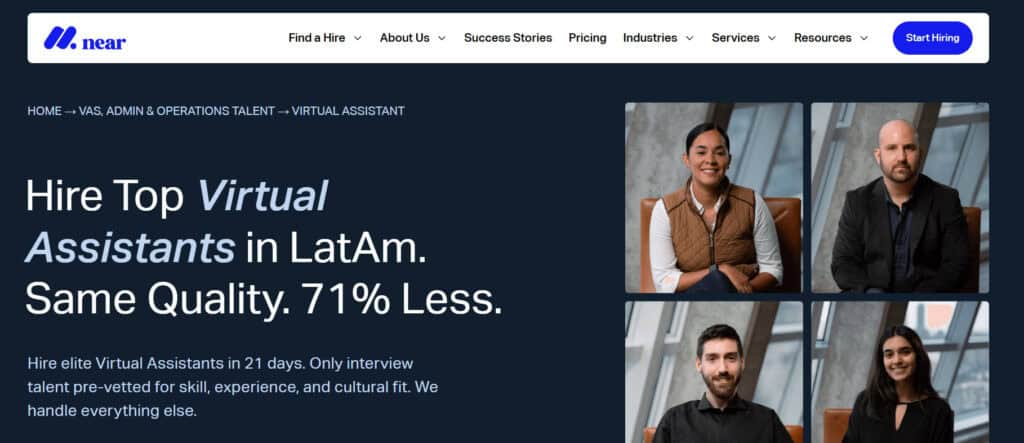The height and width of the screenshot is (443, 1024).
Task: Select the Virtual Assistant breadcrumb
Action: (348, 111)
